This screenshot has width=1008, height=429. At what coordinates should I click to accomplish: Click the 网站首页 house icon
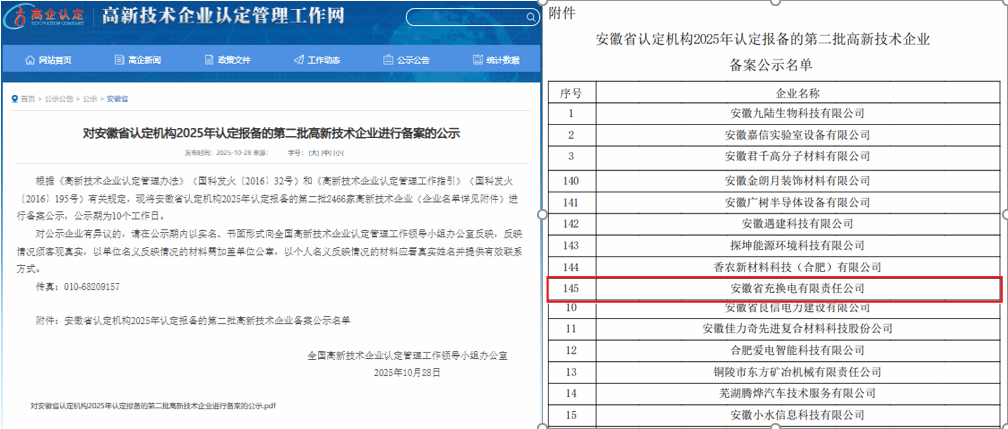point(30,60)
